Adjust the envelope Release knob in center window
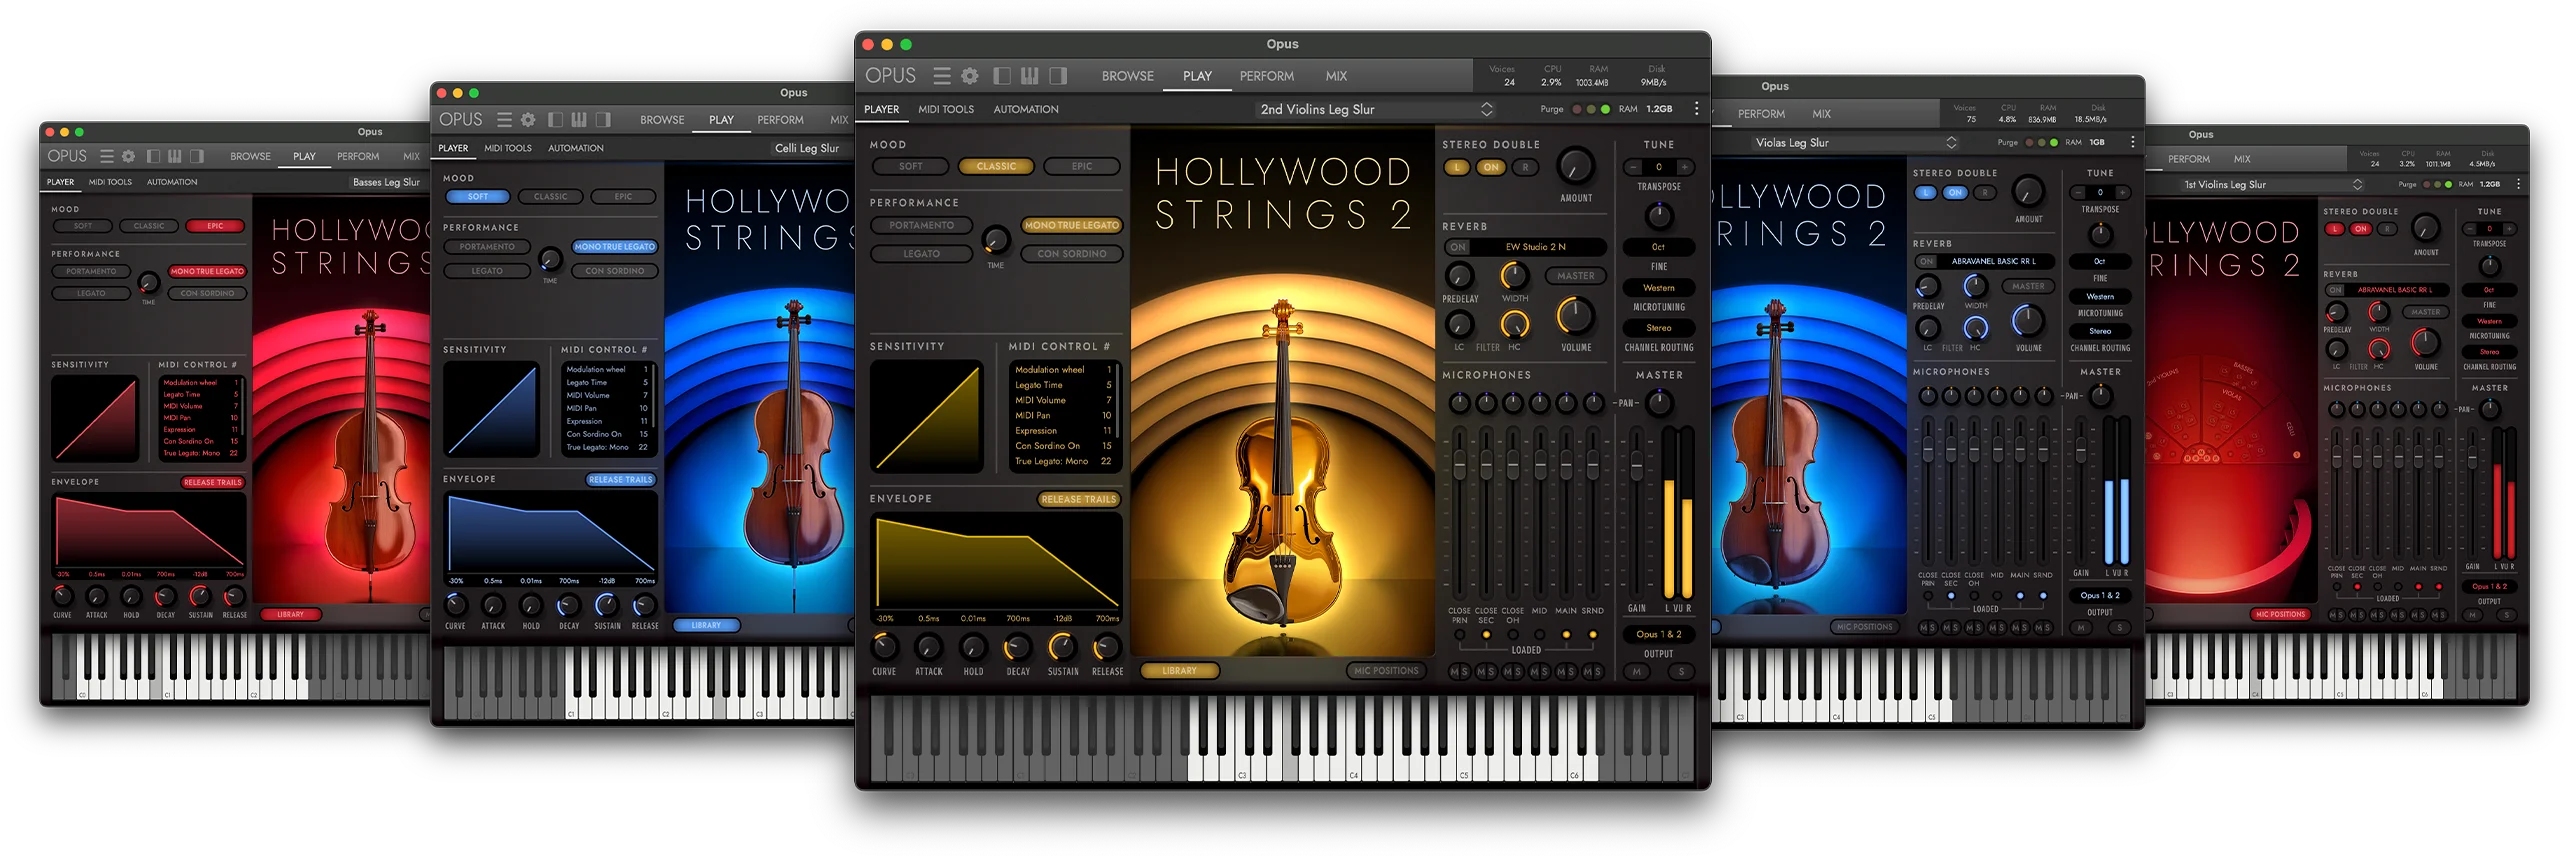Screen dimensions: 2566x856 coord(1107,647)
